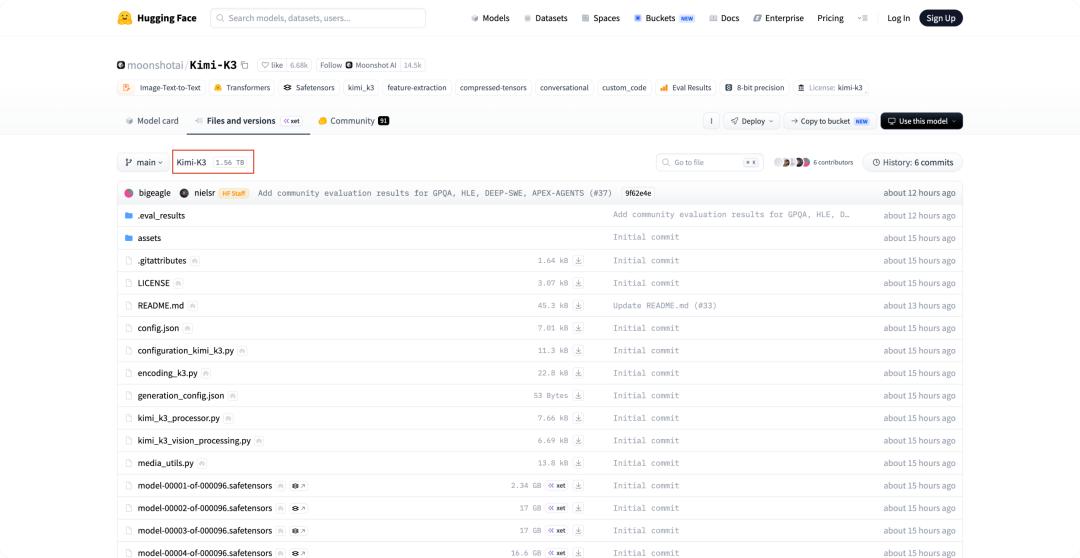Open Docs in top navigation

click(x=724, y=19)
